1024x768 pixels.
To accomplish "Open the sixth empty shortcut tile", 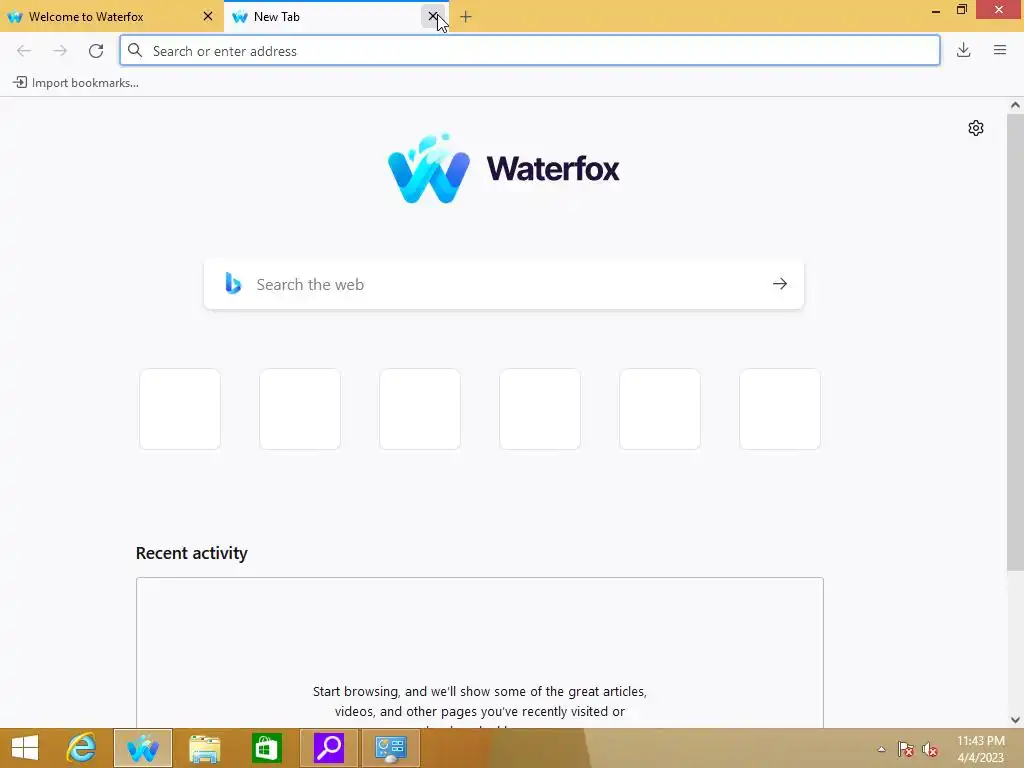I will pyautogui.click(x=780, y=409).
